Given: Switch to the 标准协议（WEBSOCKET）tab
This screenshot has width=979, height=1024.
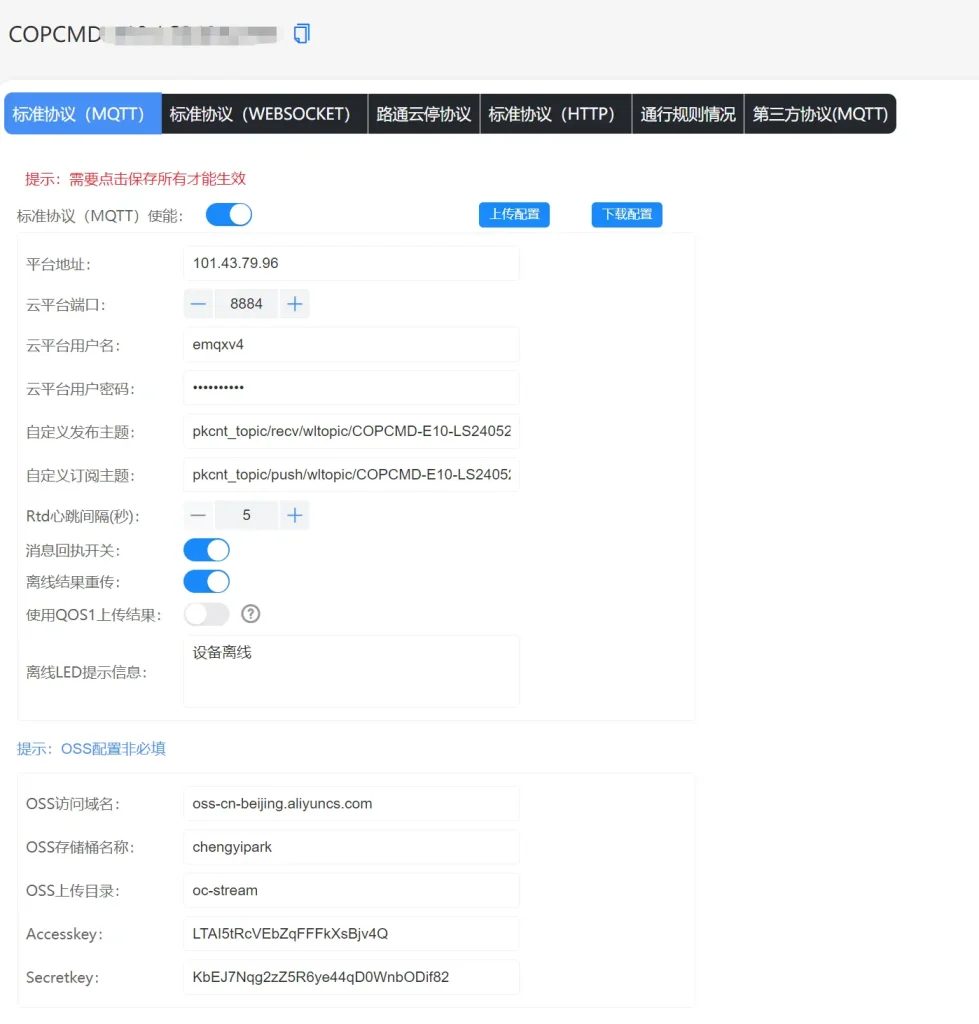Looking at the screenshot, I should [x=265, y=113].
